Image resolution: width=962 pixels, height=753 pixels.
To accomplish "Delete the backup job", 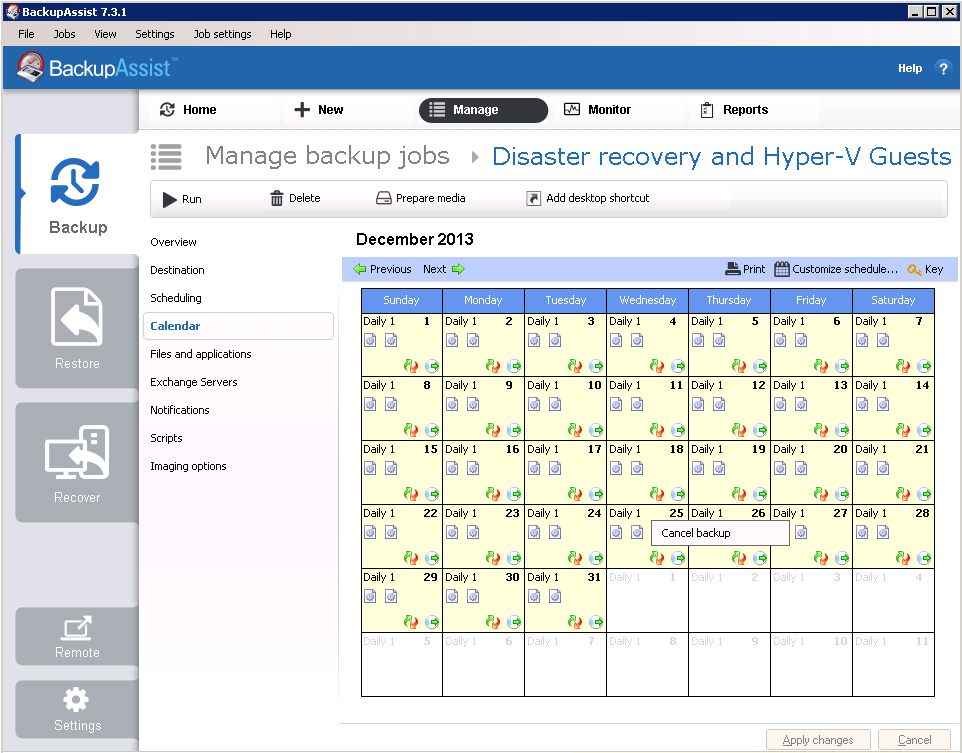I will [x=295, y=198].
